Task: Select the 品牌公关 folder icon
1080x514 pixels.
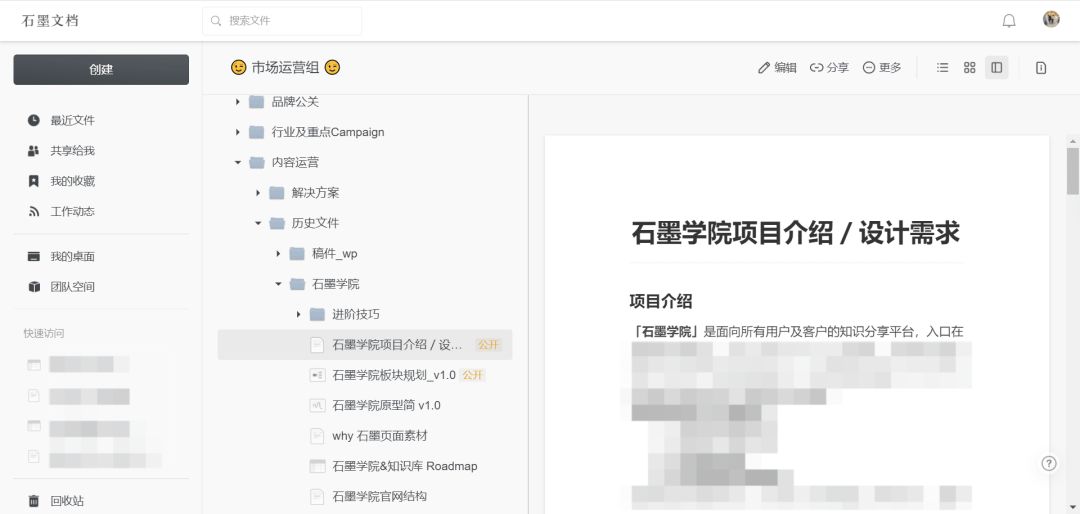Action: tap(257, 102)
